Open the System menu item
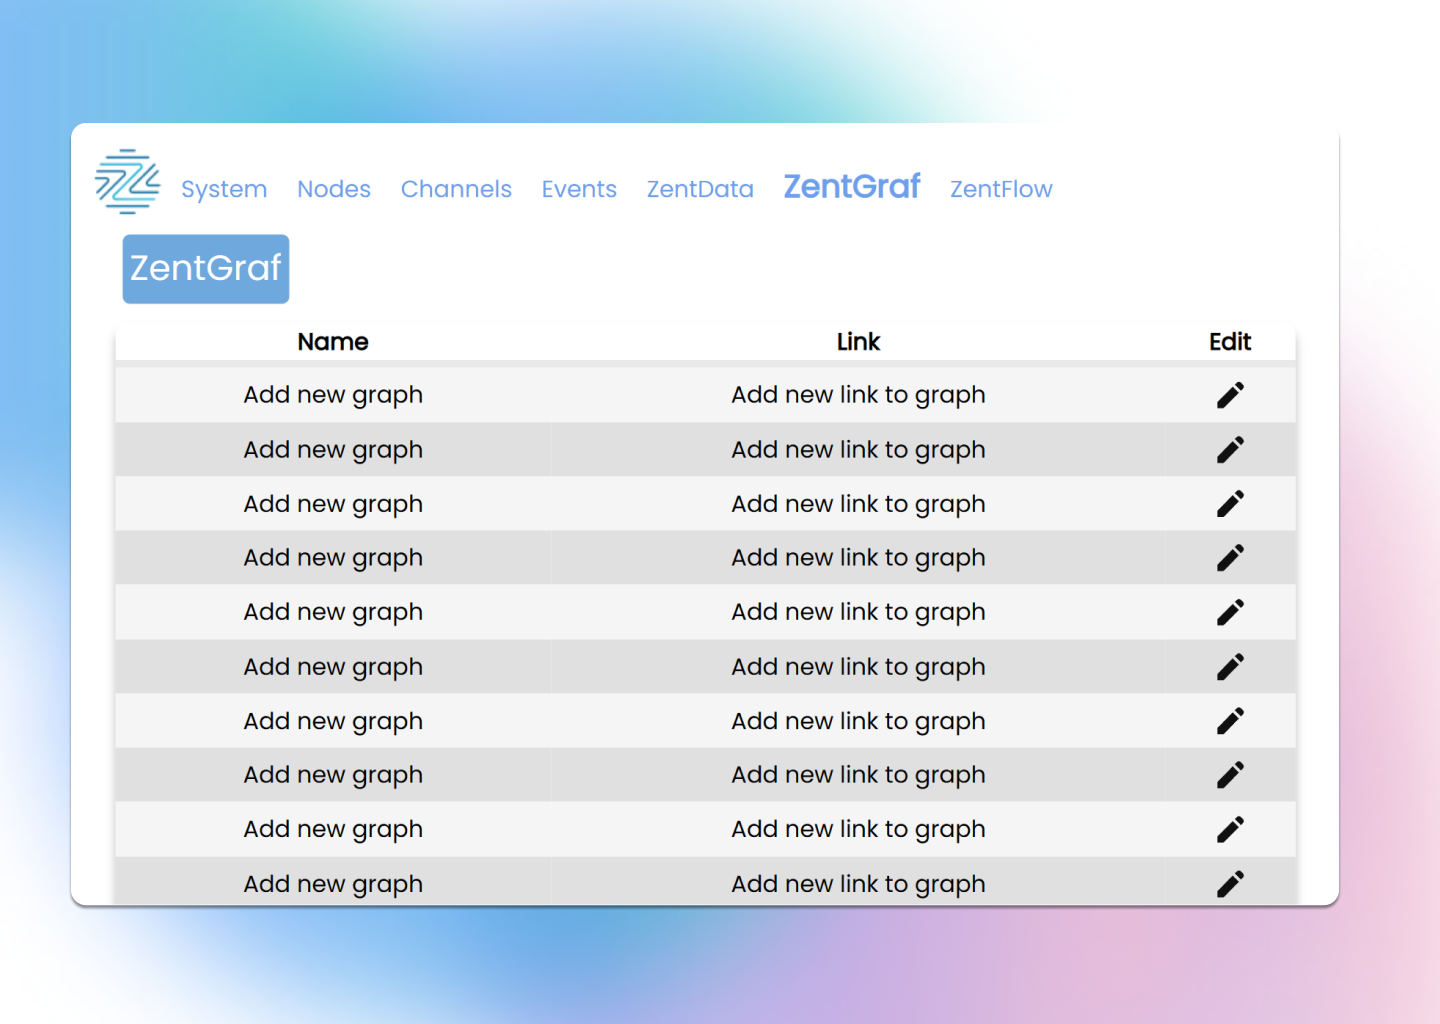Screen dimensions: 1440x1024 (224, 189)
